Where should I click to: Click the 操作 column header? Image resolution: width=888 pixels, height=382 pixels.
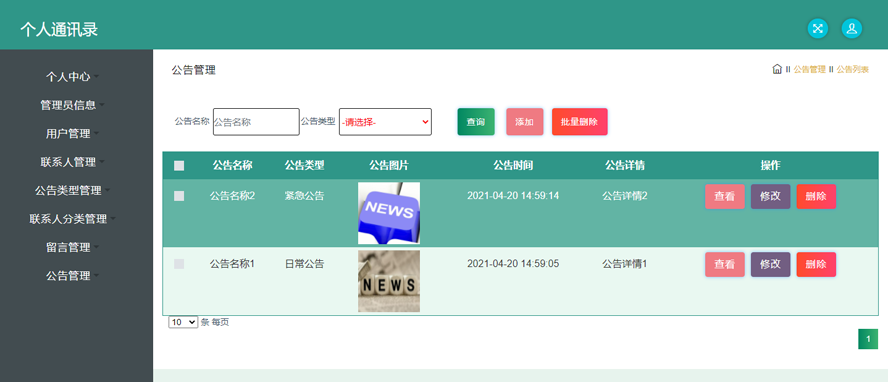pos(770,165)
